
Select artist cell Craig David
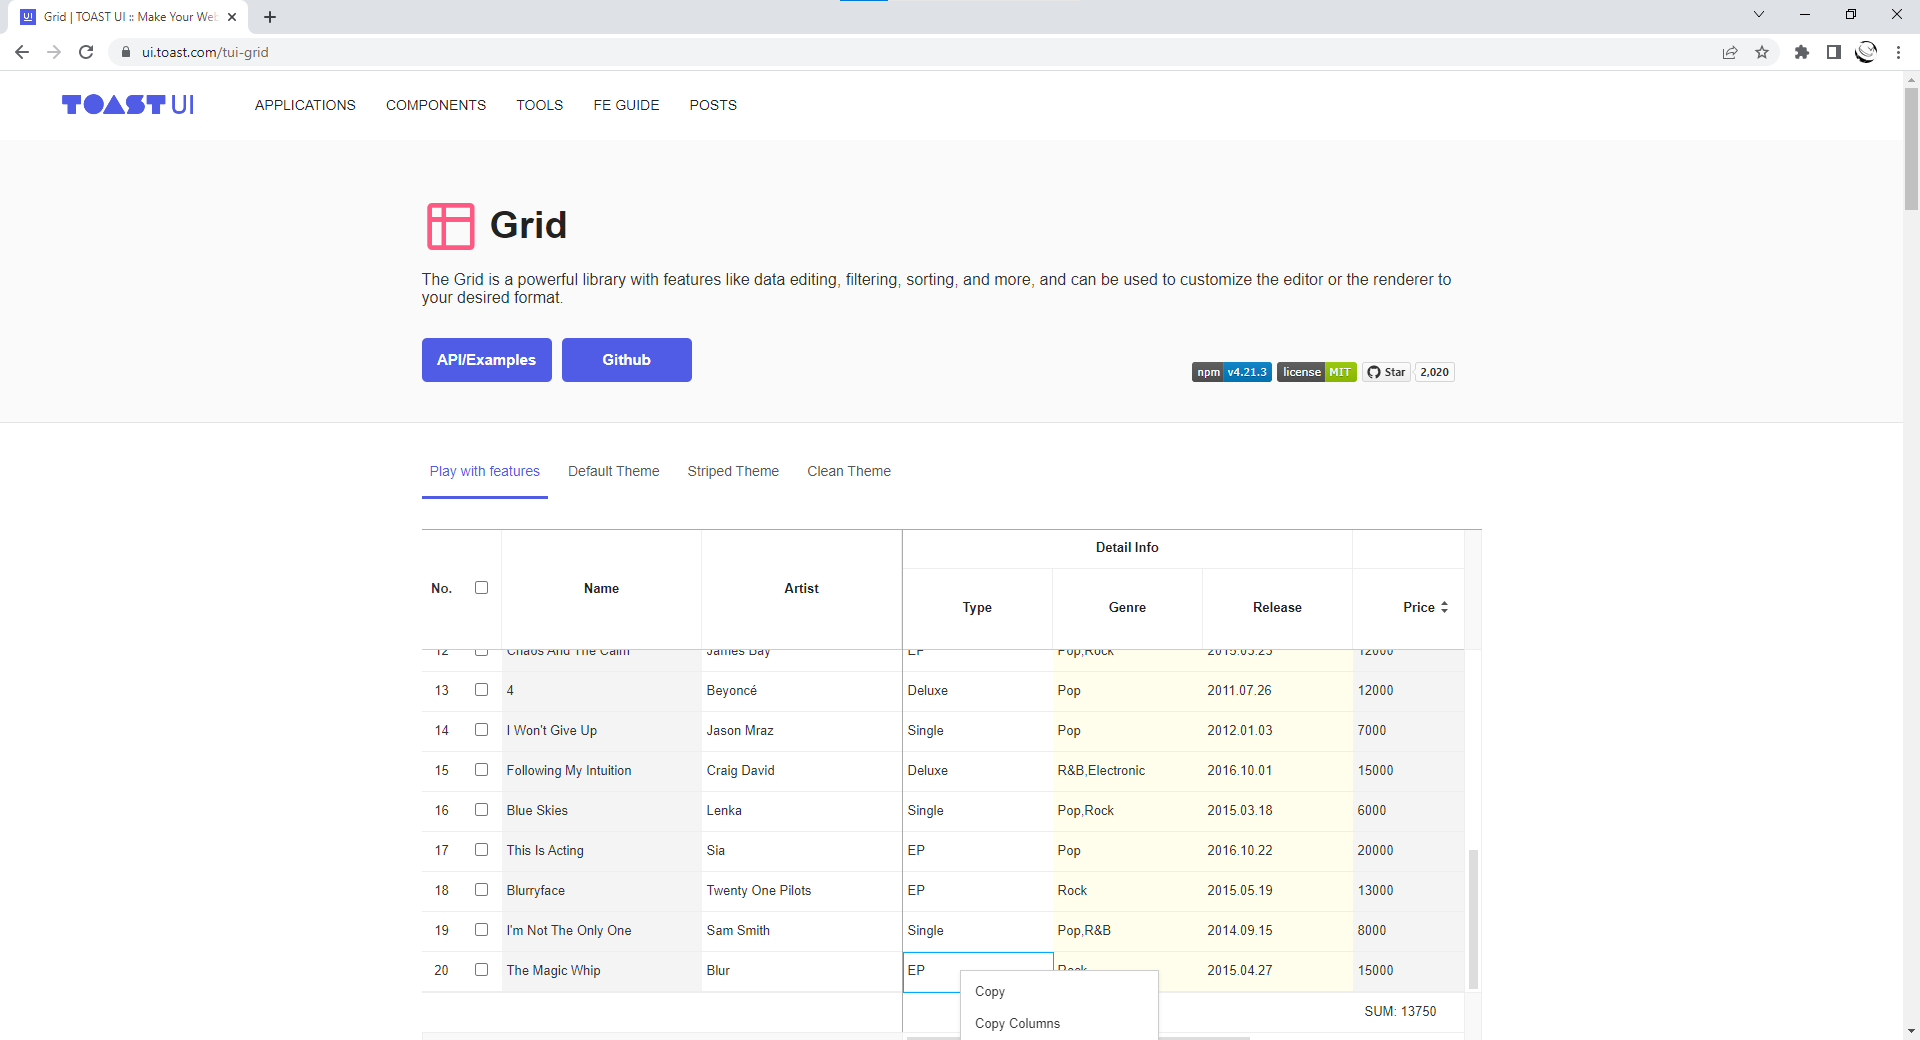point(801,770)
